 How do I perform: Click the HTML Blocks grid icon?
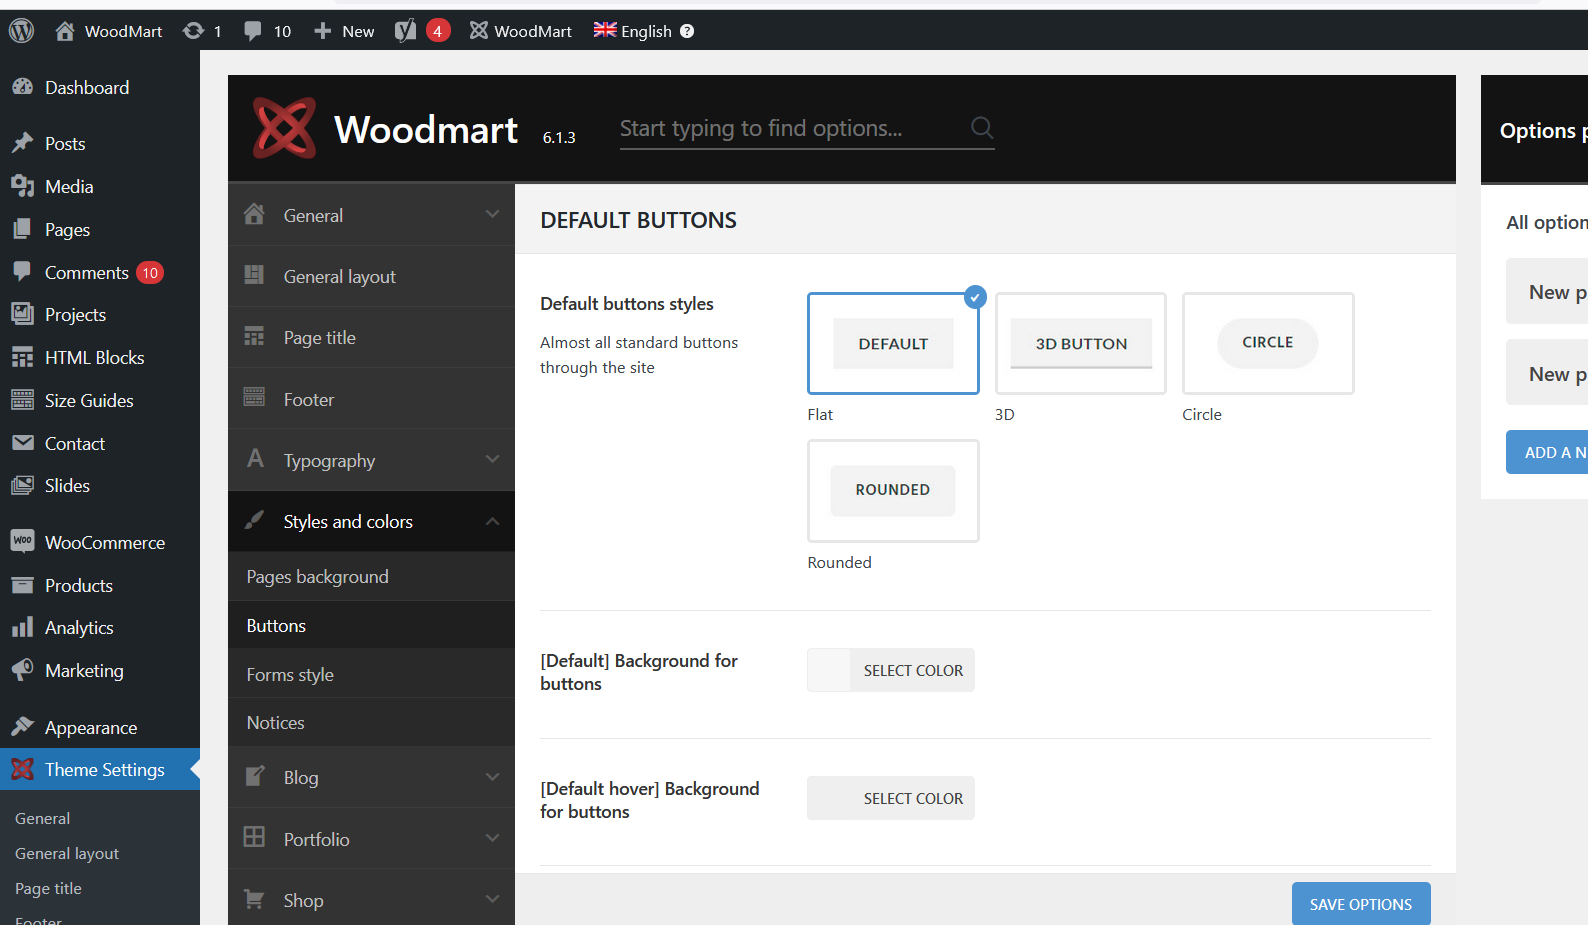[x=22, y=357]
